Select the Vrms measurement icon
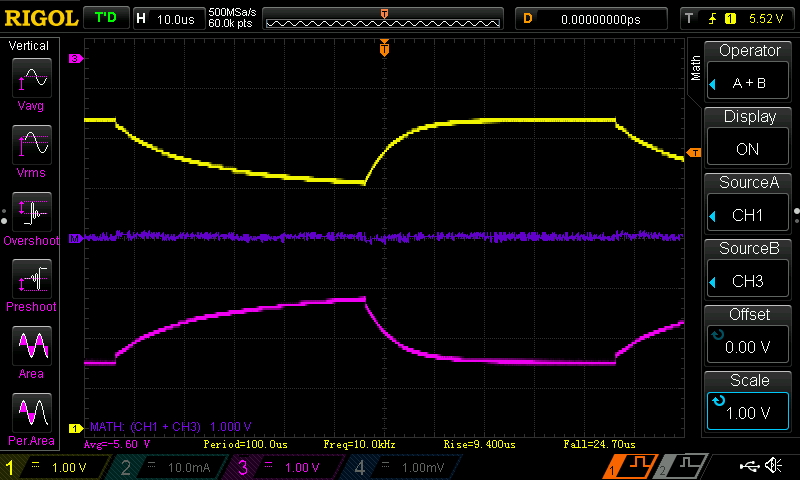This screenshot has height=480, width=800. [x=33, y=151]
